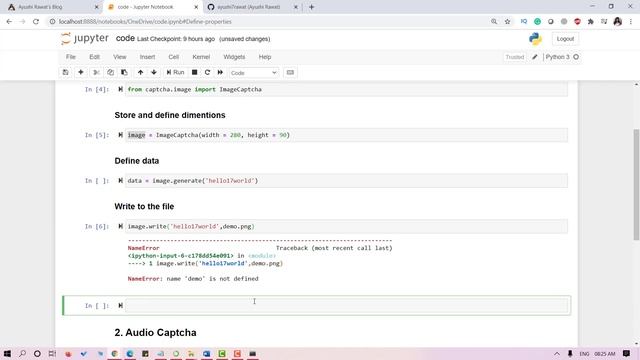Run the ImageCaptcha import cell via its run icon

coord(120,89)
